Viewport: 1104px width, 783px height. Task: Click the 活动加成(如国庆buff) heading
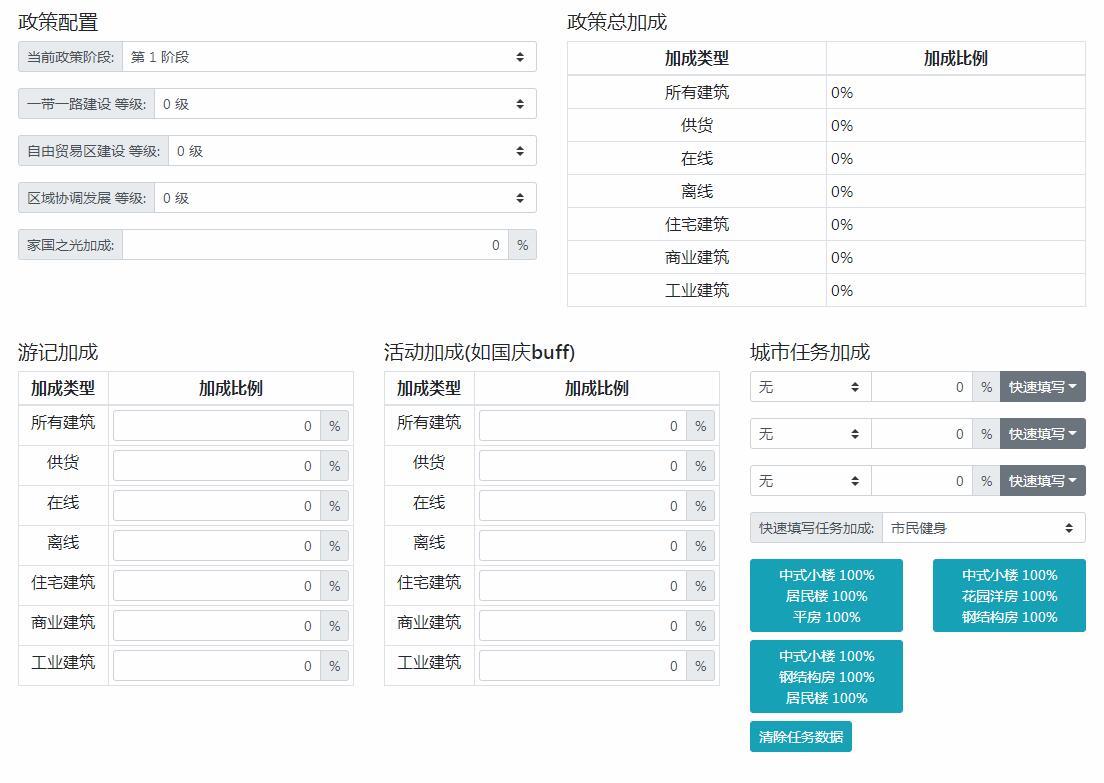pyautogui.click(x=479, y=352)
